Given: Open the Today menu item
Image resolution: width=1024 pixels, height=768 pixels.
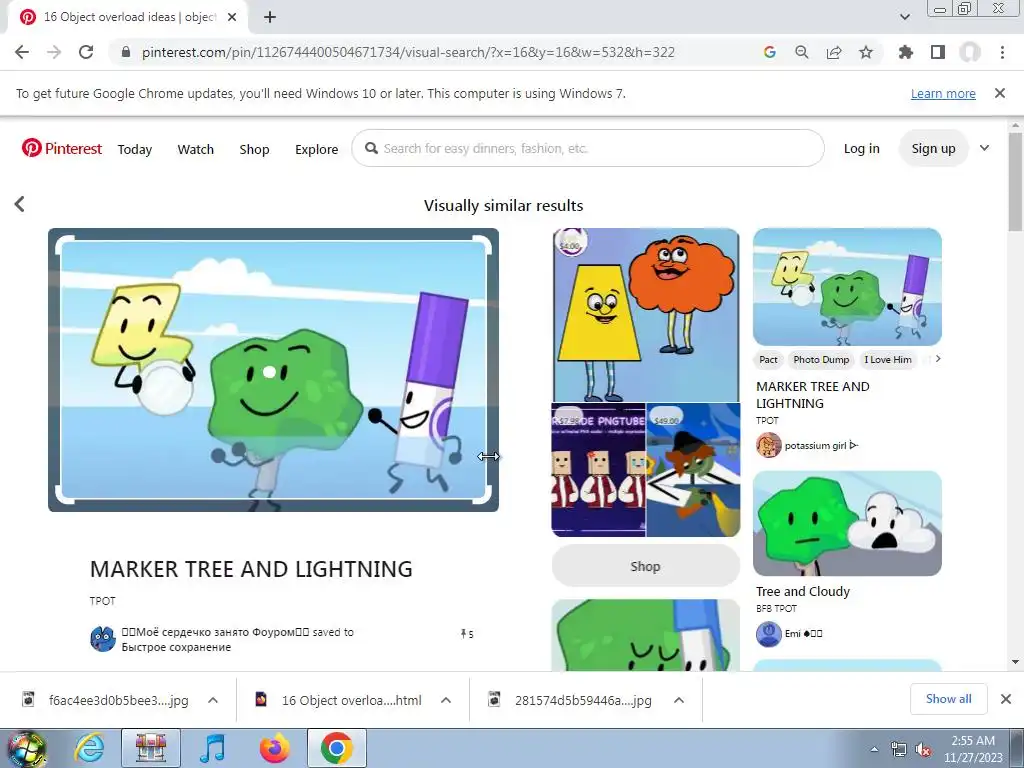Looking at the screenshot, I should tap(135, 150).
